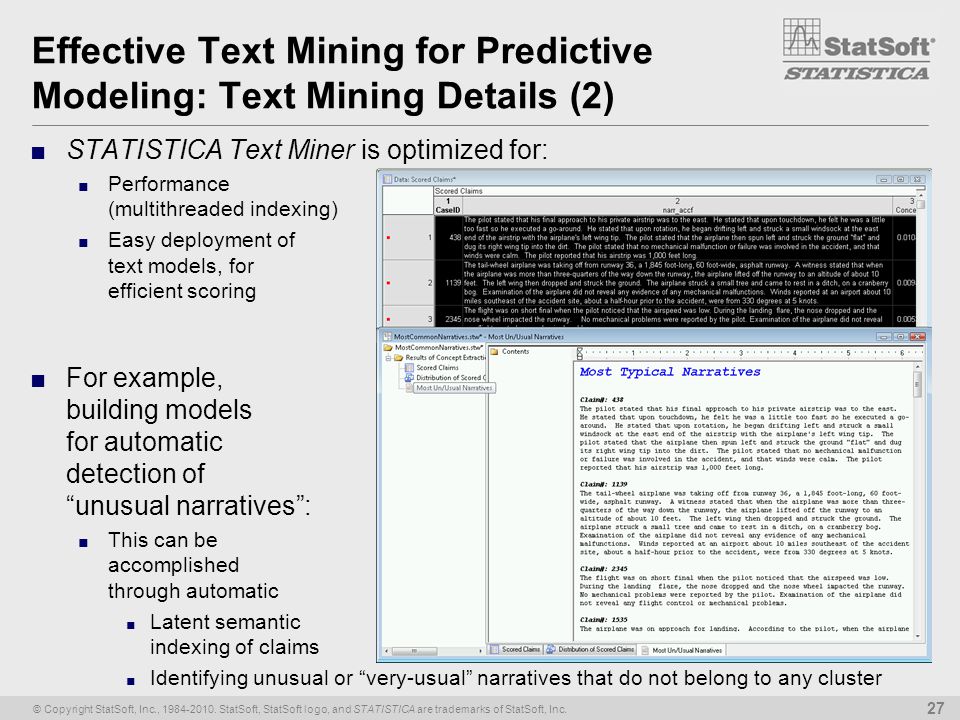
Task: Collapse the Results of Concept Extraction tree node
Action: [x=388, y=358]
